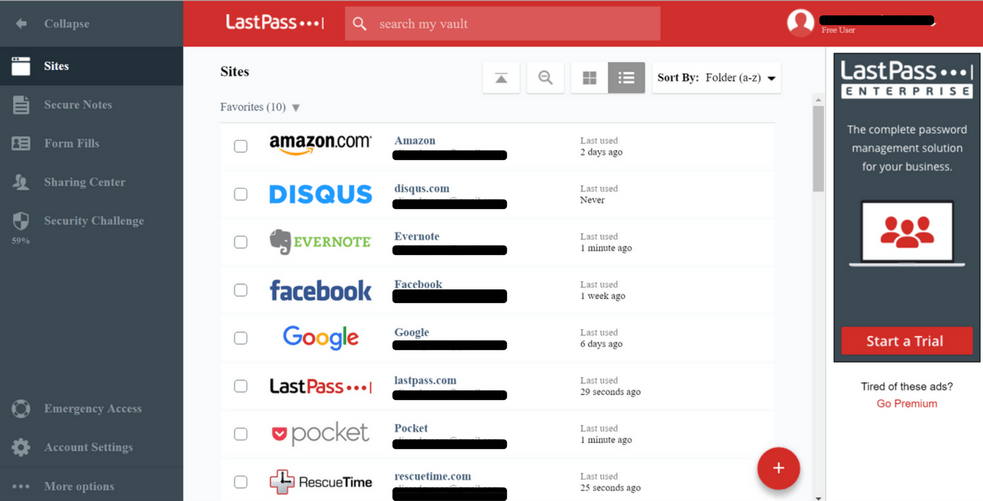Click the Collapse arrow icon in sidebar
The height and width of the screenshot is (501, 983).
coord(21,24)
